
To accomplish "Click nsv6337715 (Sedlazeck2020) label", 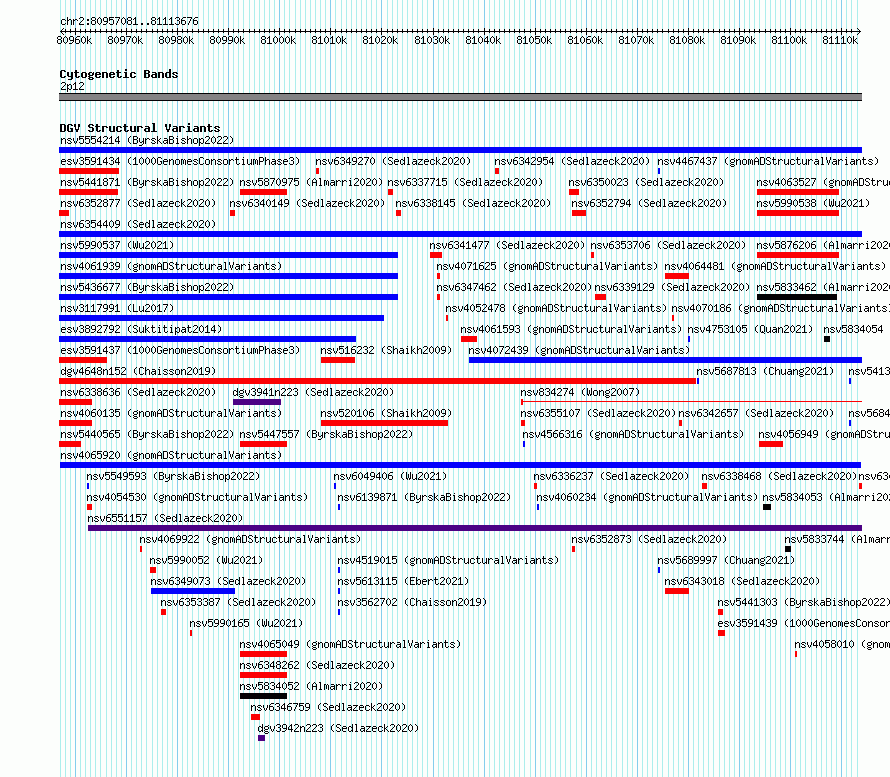I will (465, 182).
